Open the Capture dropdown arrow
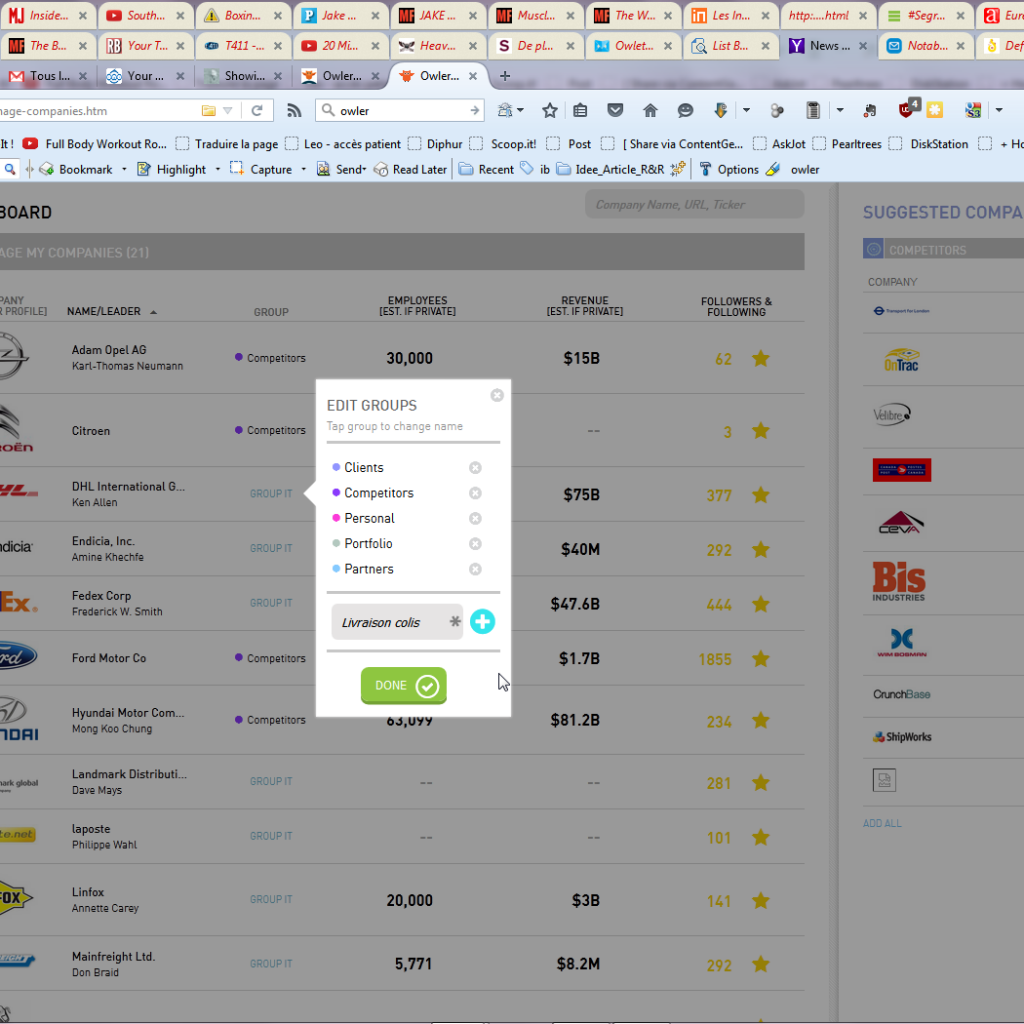 coord(304,170)
